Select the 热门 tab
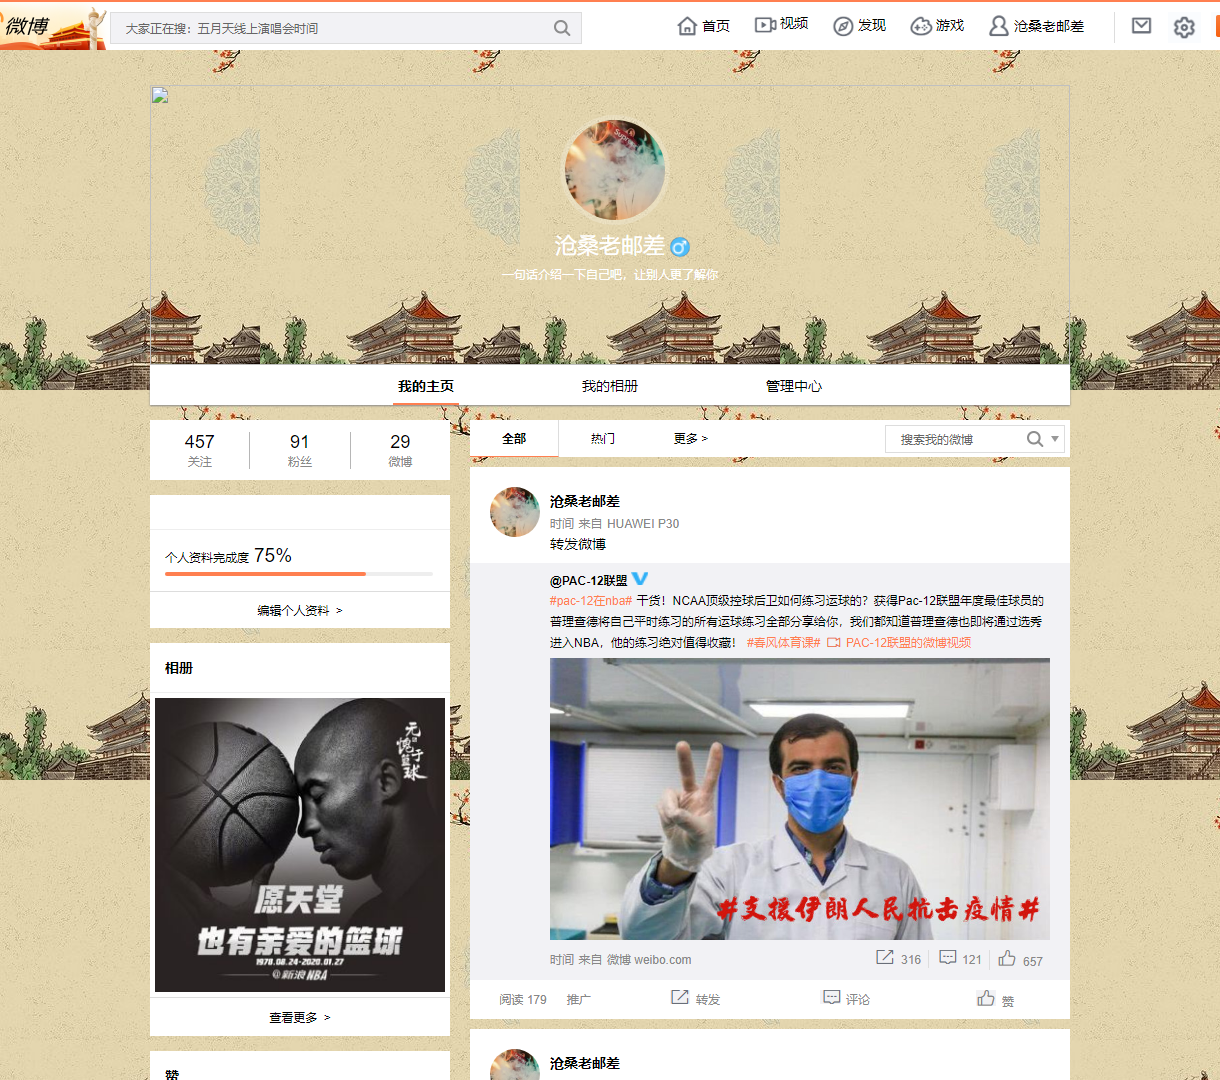The width and height of the screenshot is (1220, 1080). click(x=603, y=439)
